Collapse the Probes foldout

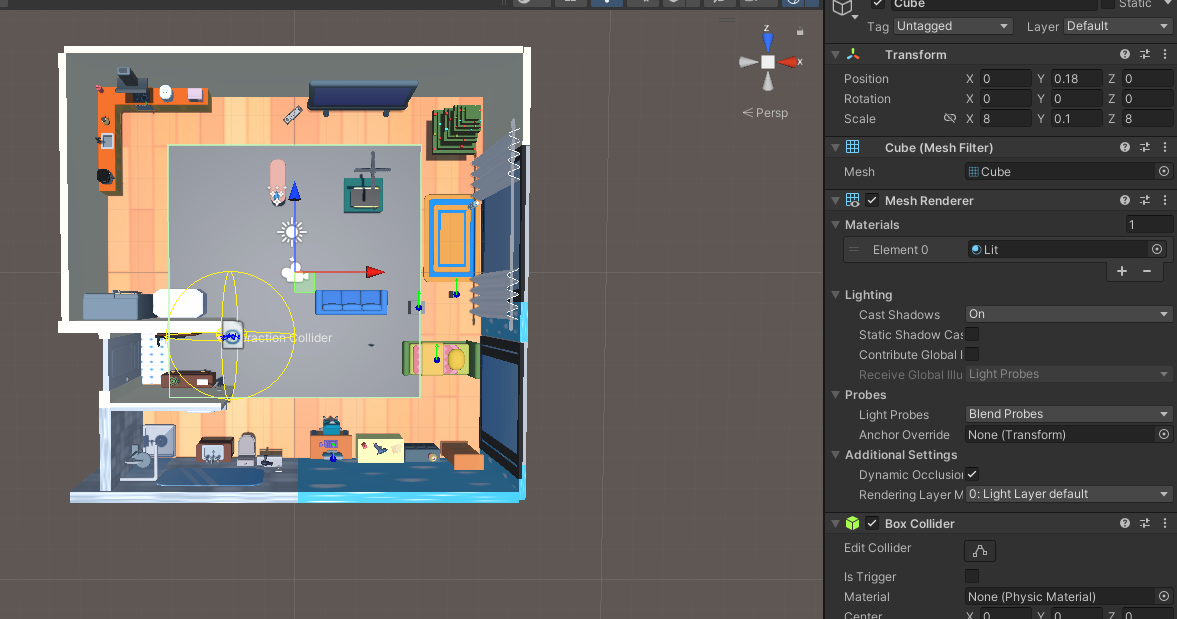[835, 395]
